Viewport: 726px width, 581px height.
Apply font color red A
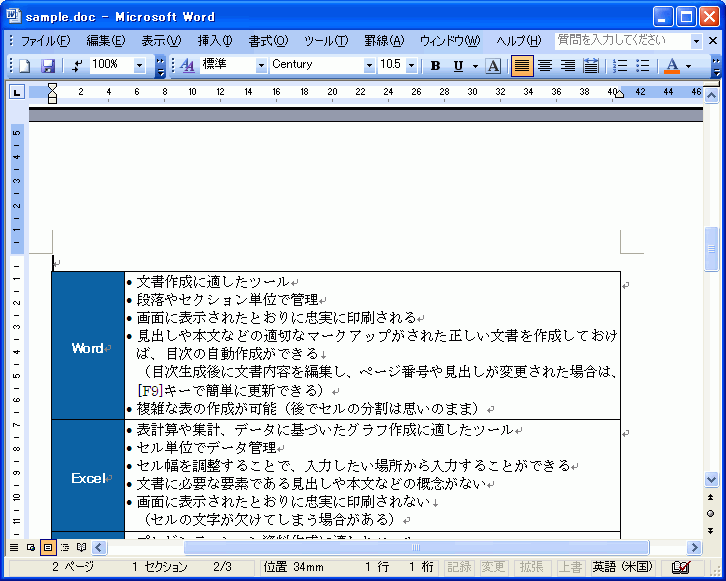point(672,66)
